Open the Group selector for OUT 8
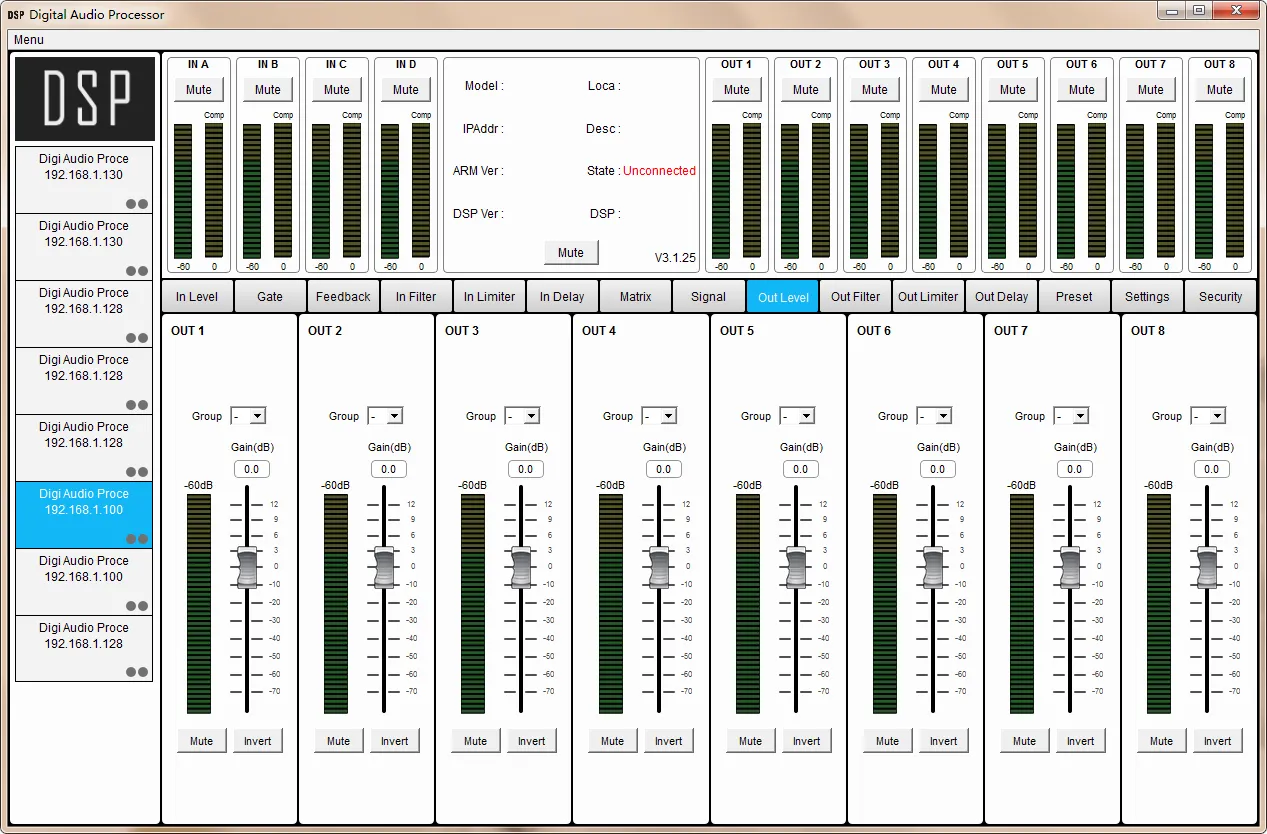Viewport: 1267px width, 834px height. coord(1208,416)
